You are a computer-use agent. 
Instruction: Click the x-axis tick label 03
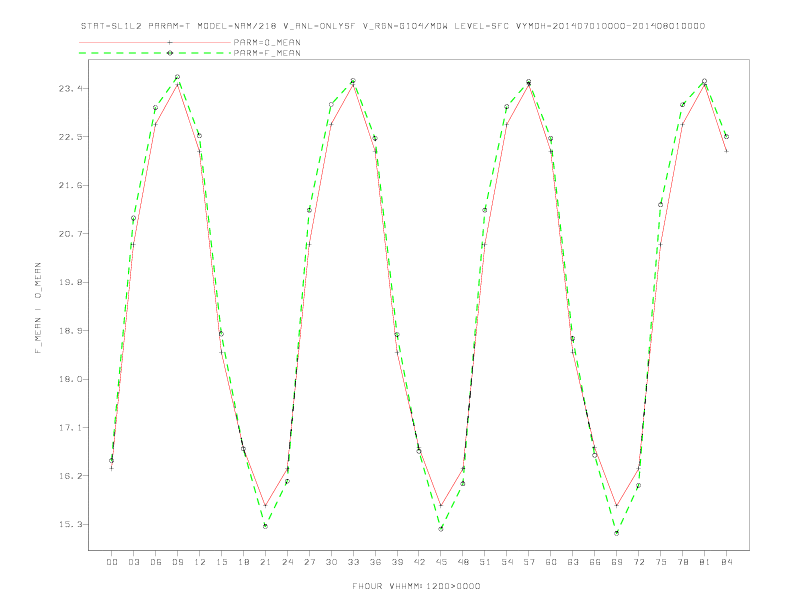[133, 562]
